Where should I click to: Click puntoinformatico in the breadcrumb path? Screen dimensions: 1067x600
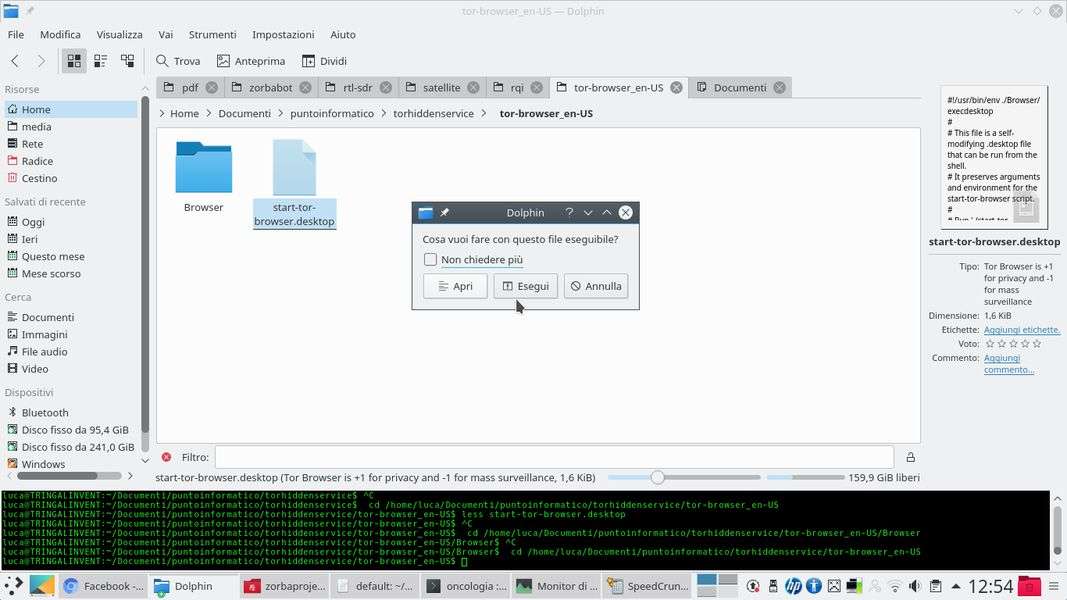[332, 114]
